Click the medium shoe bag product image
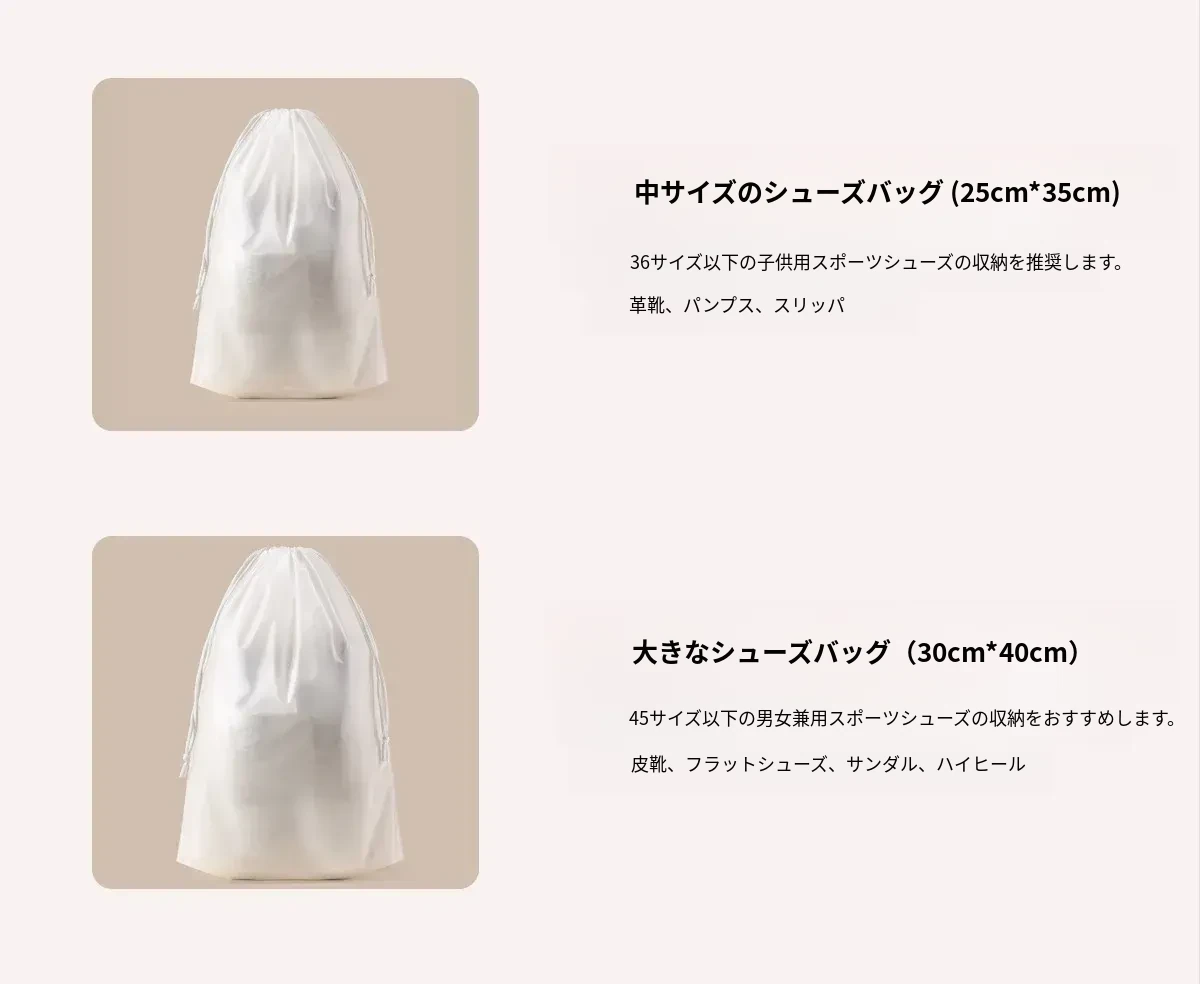Image resolution: width=1200 pixels, height=984 pixels. point(285,255)
